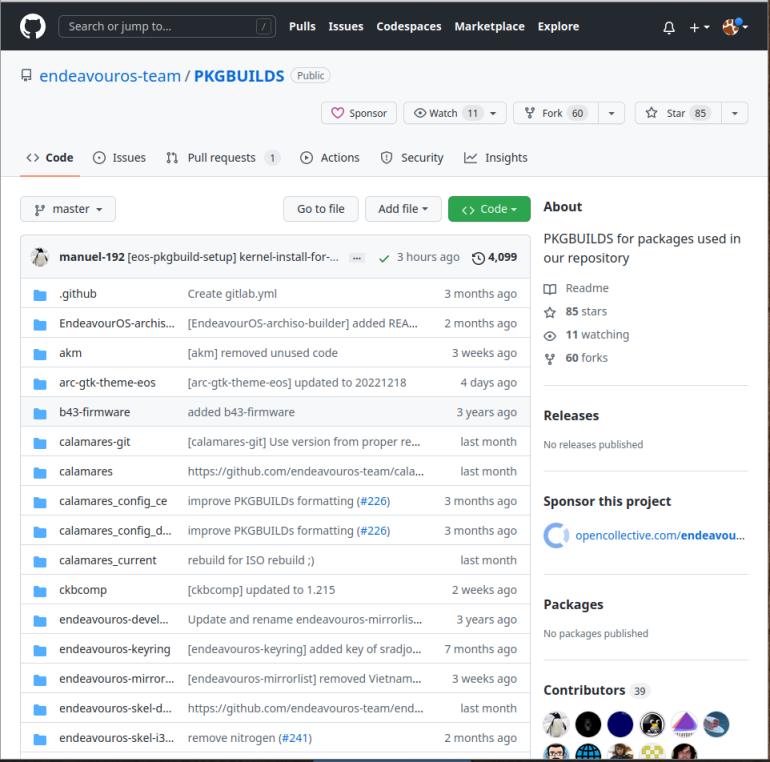
Task: Click the purple triangle contributor avatar
Action: coord(685,724)
